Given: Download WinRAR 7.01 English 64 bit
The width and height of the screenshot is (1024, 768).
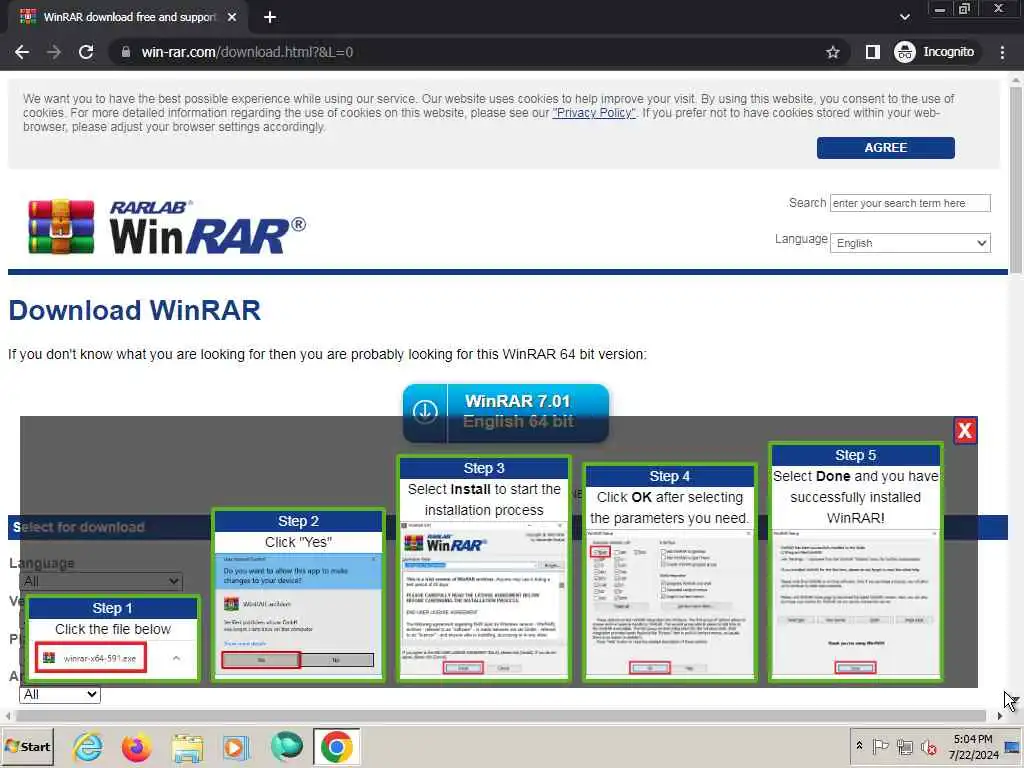Looking at the screenshot, I should pyautogui.click(x=505, y=413).
